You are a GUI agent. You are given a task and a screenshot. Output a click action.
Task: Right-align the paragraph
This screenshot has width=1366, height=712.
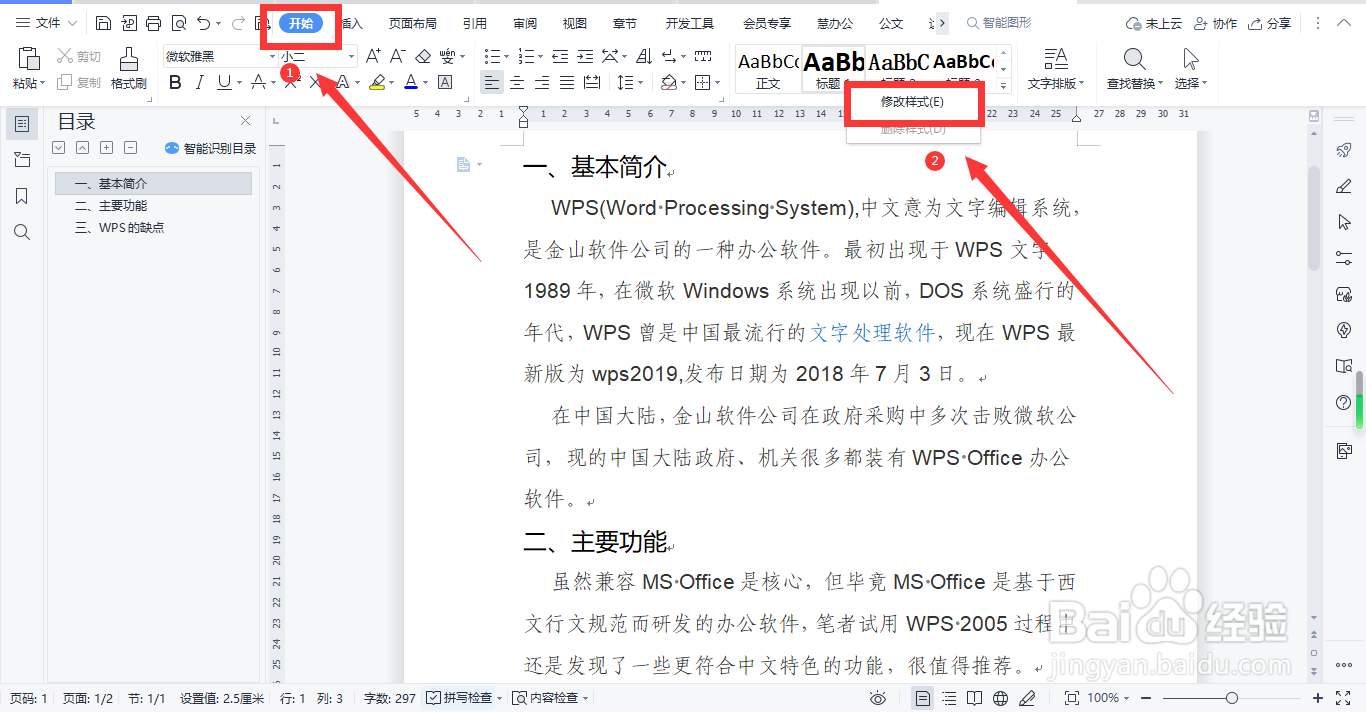(x=542, y=83)
